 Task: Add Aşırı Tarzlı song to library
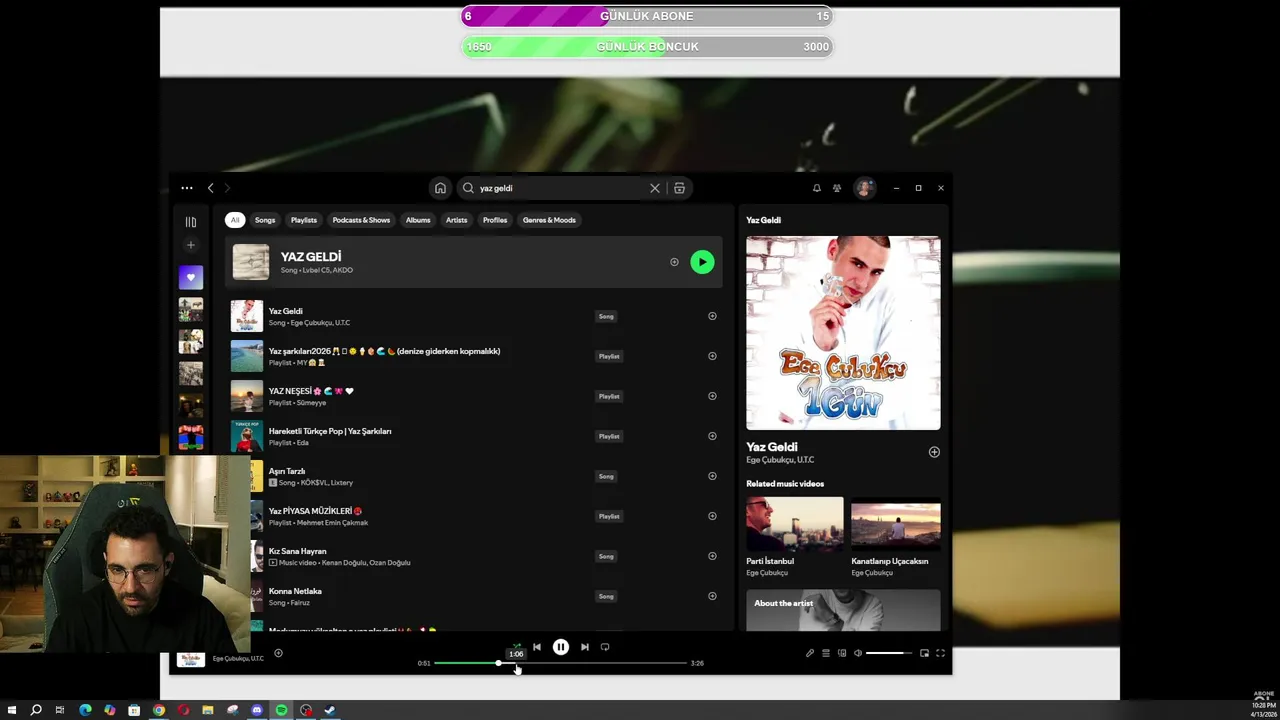click(x=712, y=476)
